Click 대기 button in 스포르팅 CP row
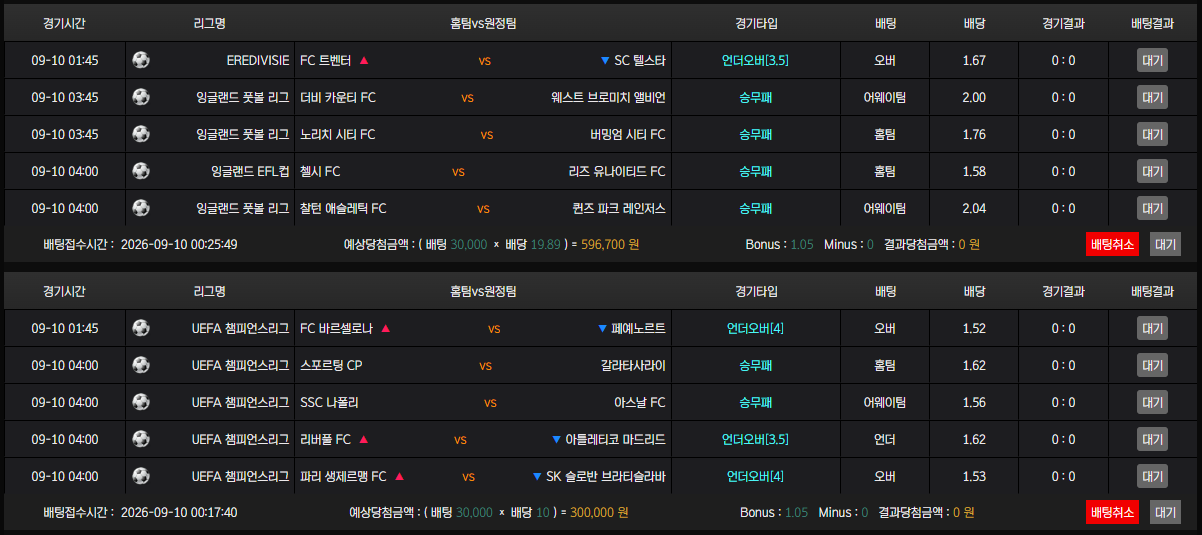This screenshot has width=1202, height=535. click(1152, 365)
